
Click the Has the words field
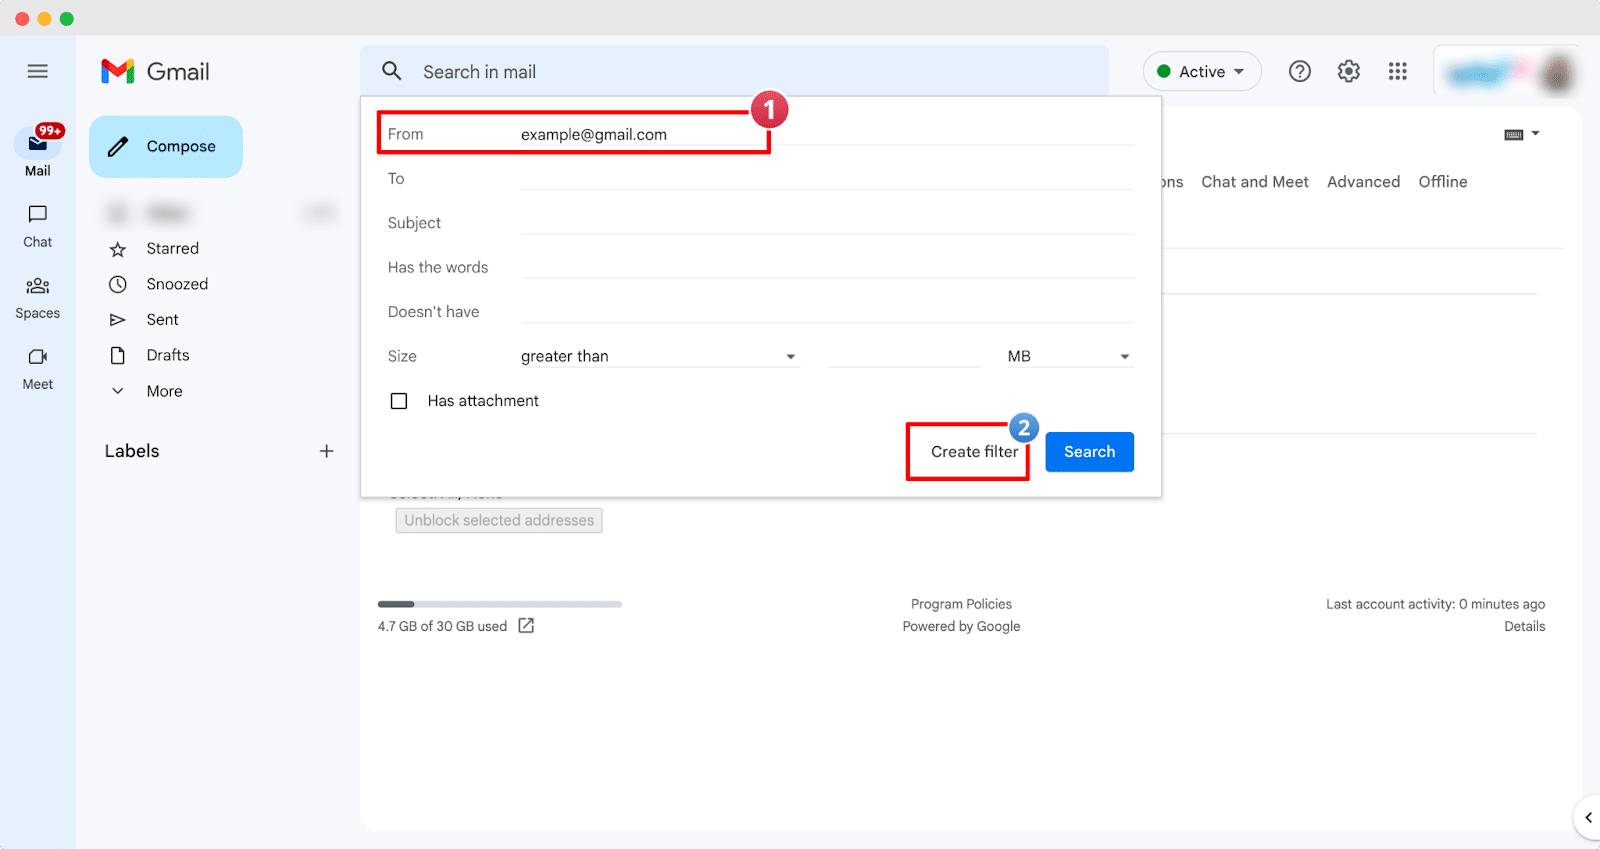[829, 267]
